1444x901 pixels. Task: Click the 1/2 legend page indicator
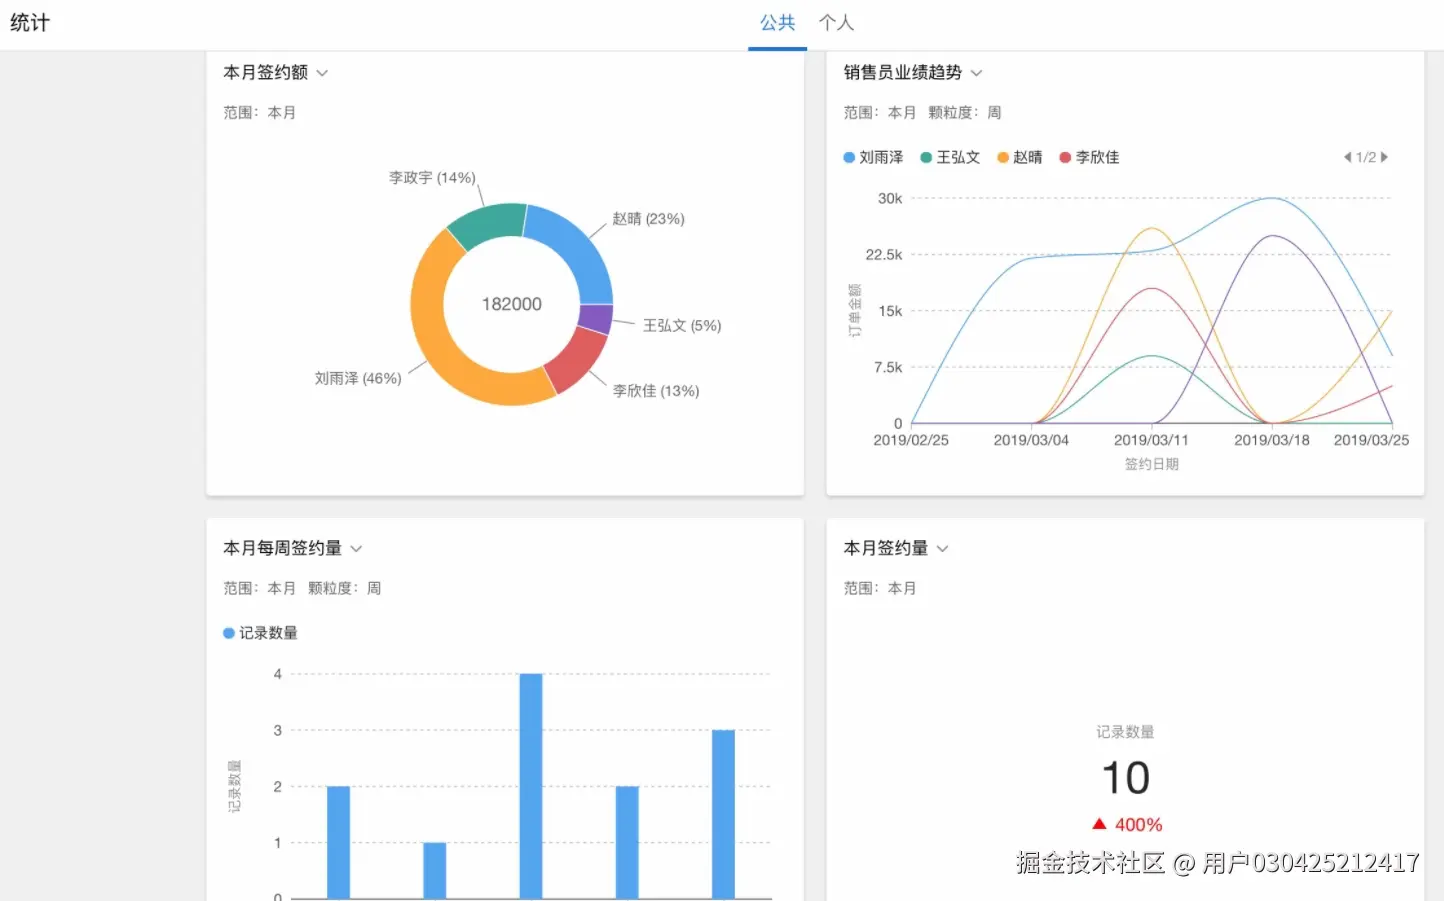coord(1366,157)
